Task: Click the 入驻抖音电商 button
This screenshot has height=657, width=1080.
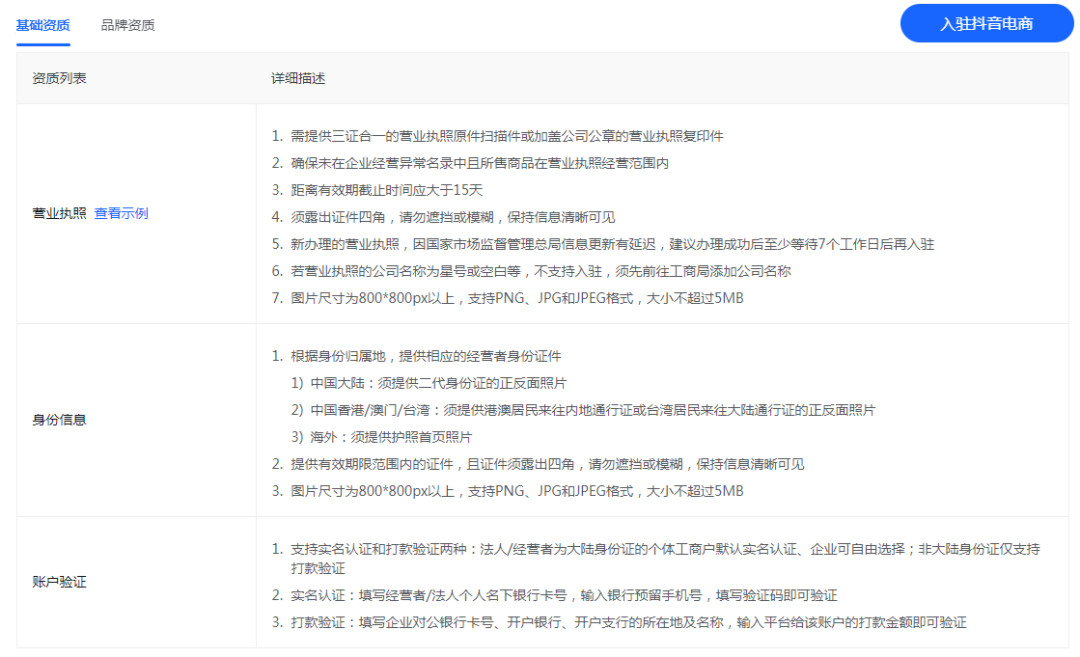Action: click(x=986, y=23)
